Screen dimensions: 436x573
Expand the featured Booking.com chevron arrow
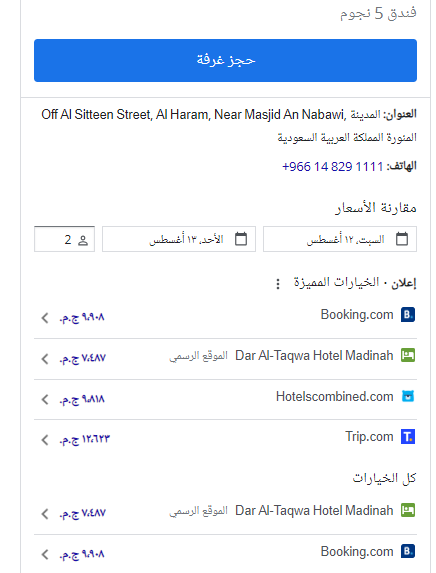coord(45,318)
